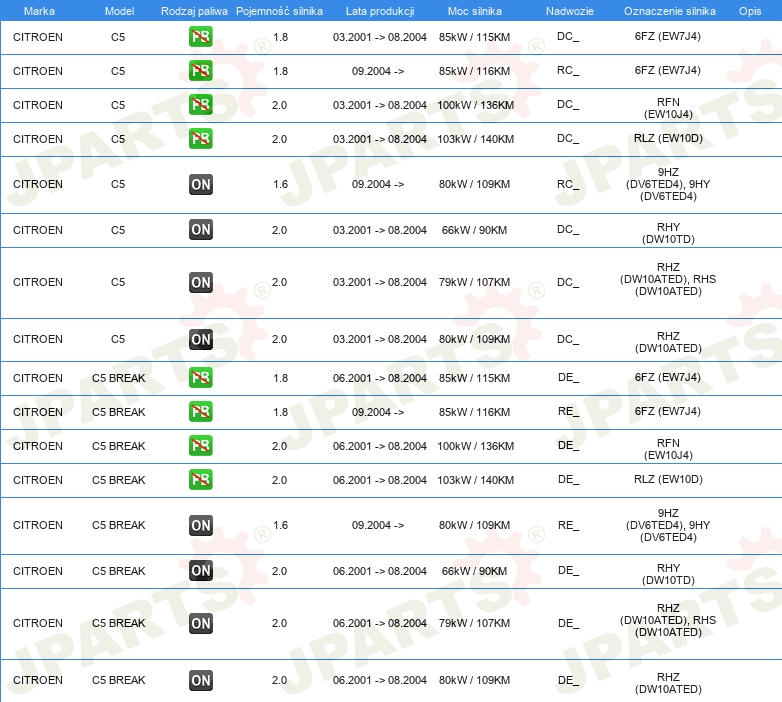Select RLZ (EW10D) in the DE_ body row
The width and height of the screenshot is (782, 702).
tap(668, 479)
